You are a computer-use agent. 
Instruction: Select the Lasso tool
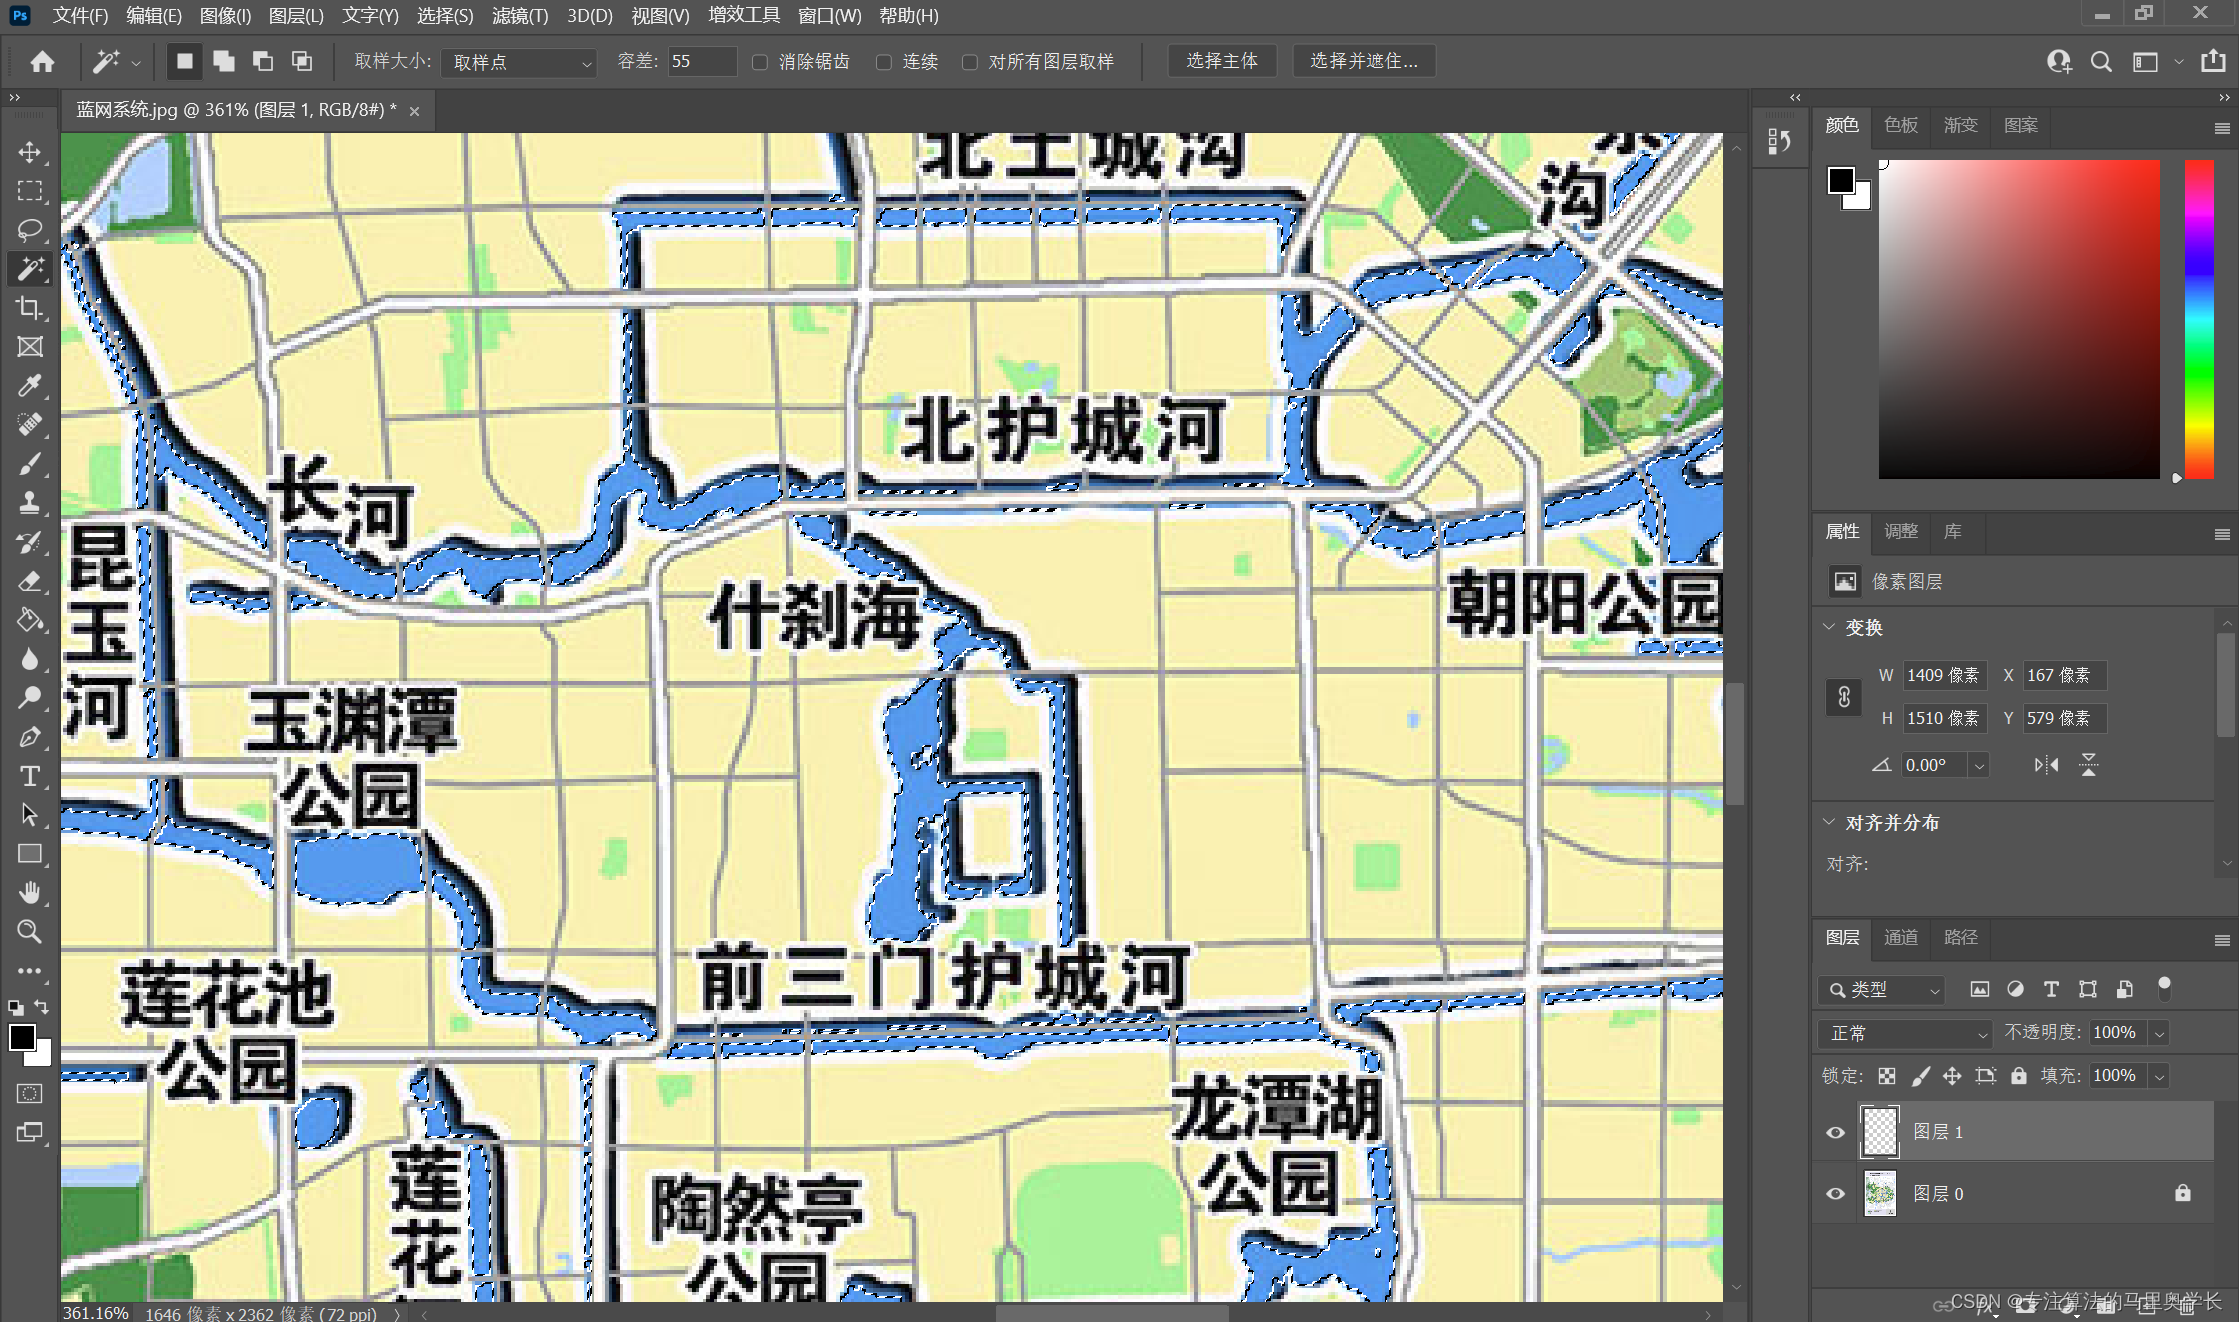(x=30, y=230)
